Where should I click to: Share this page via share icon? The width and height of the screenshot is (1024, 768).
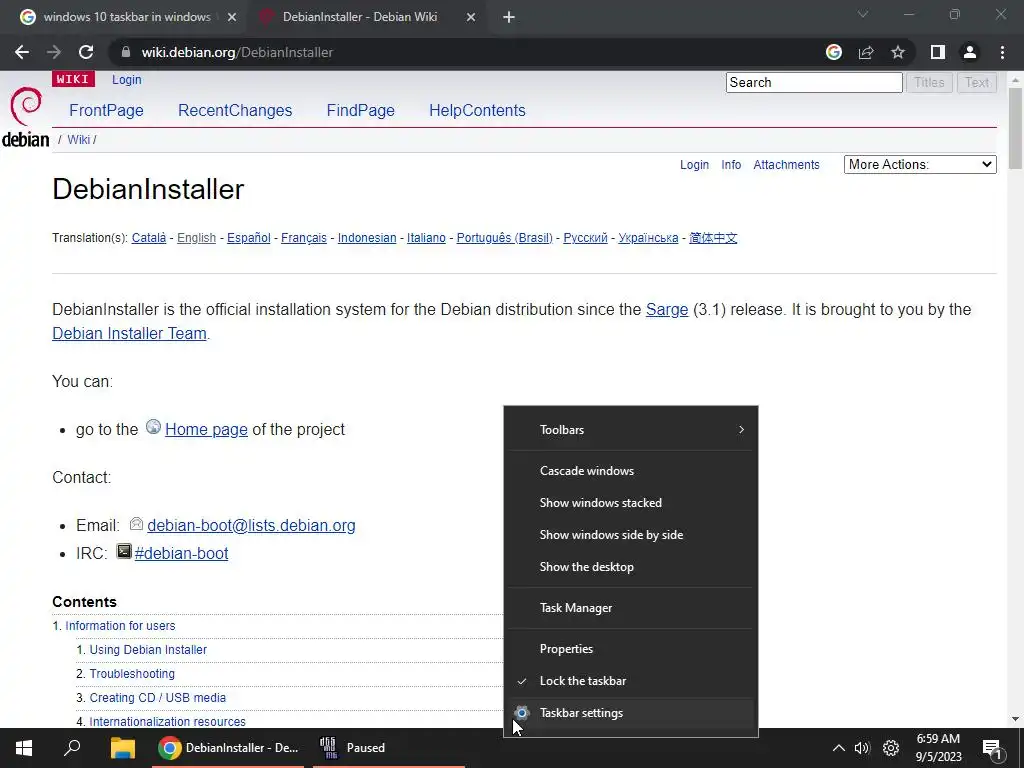tap(866, 52)
